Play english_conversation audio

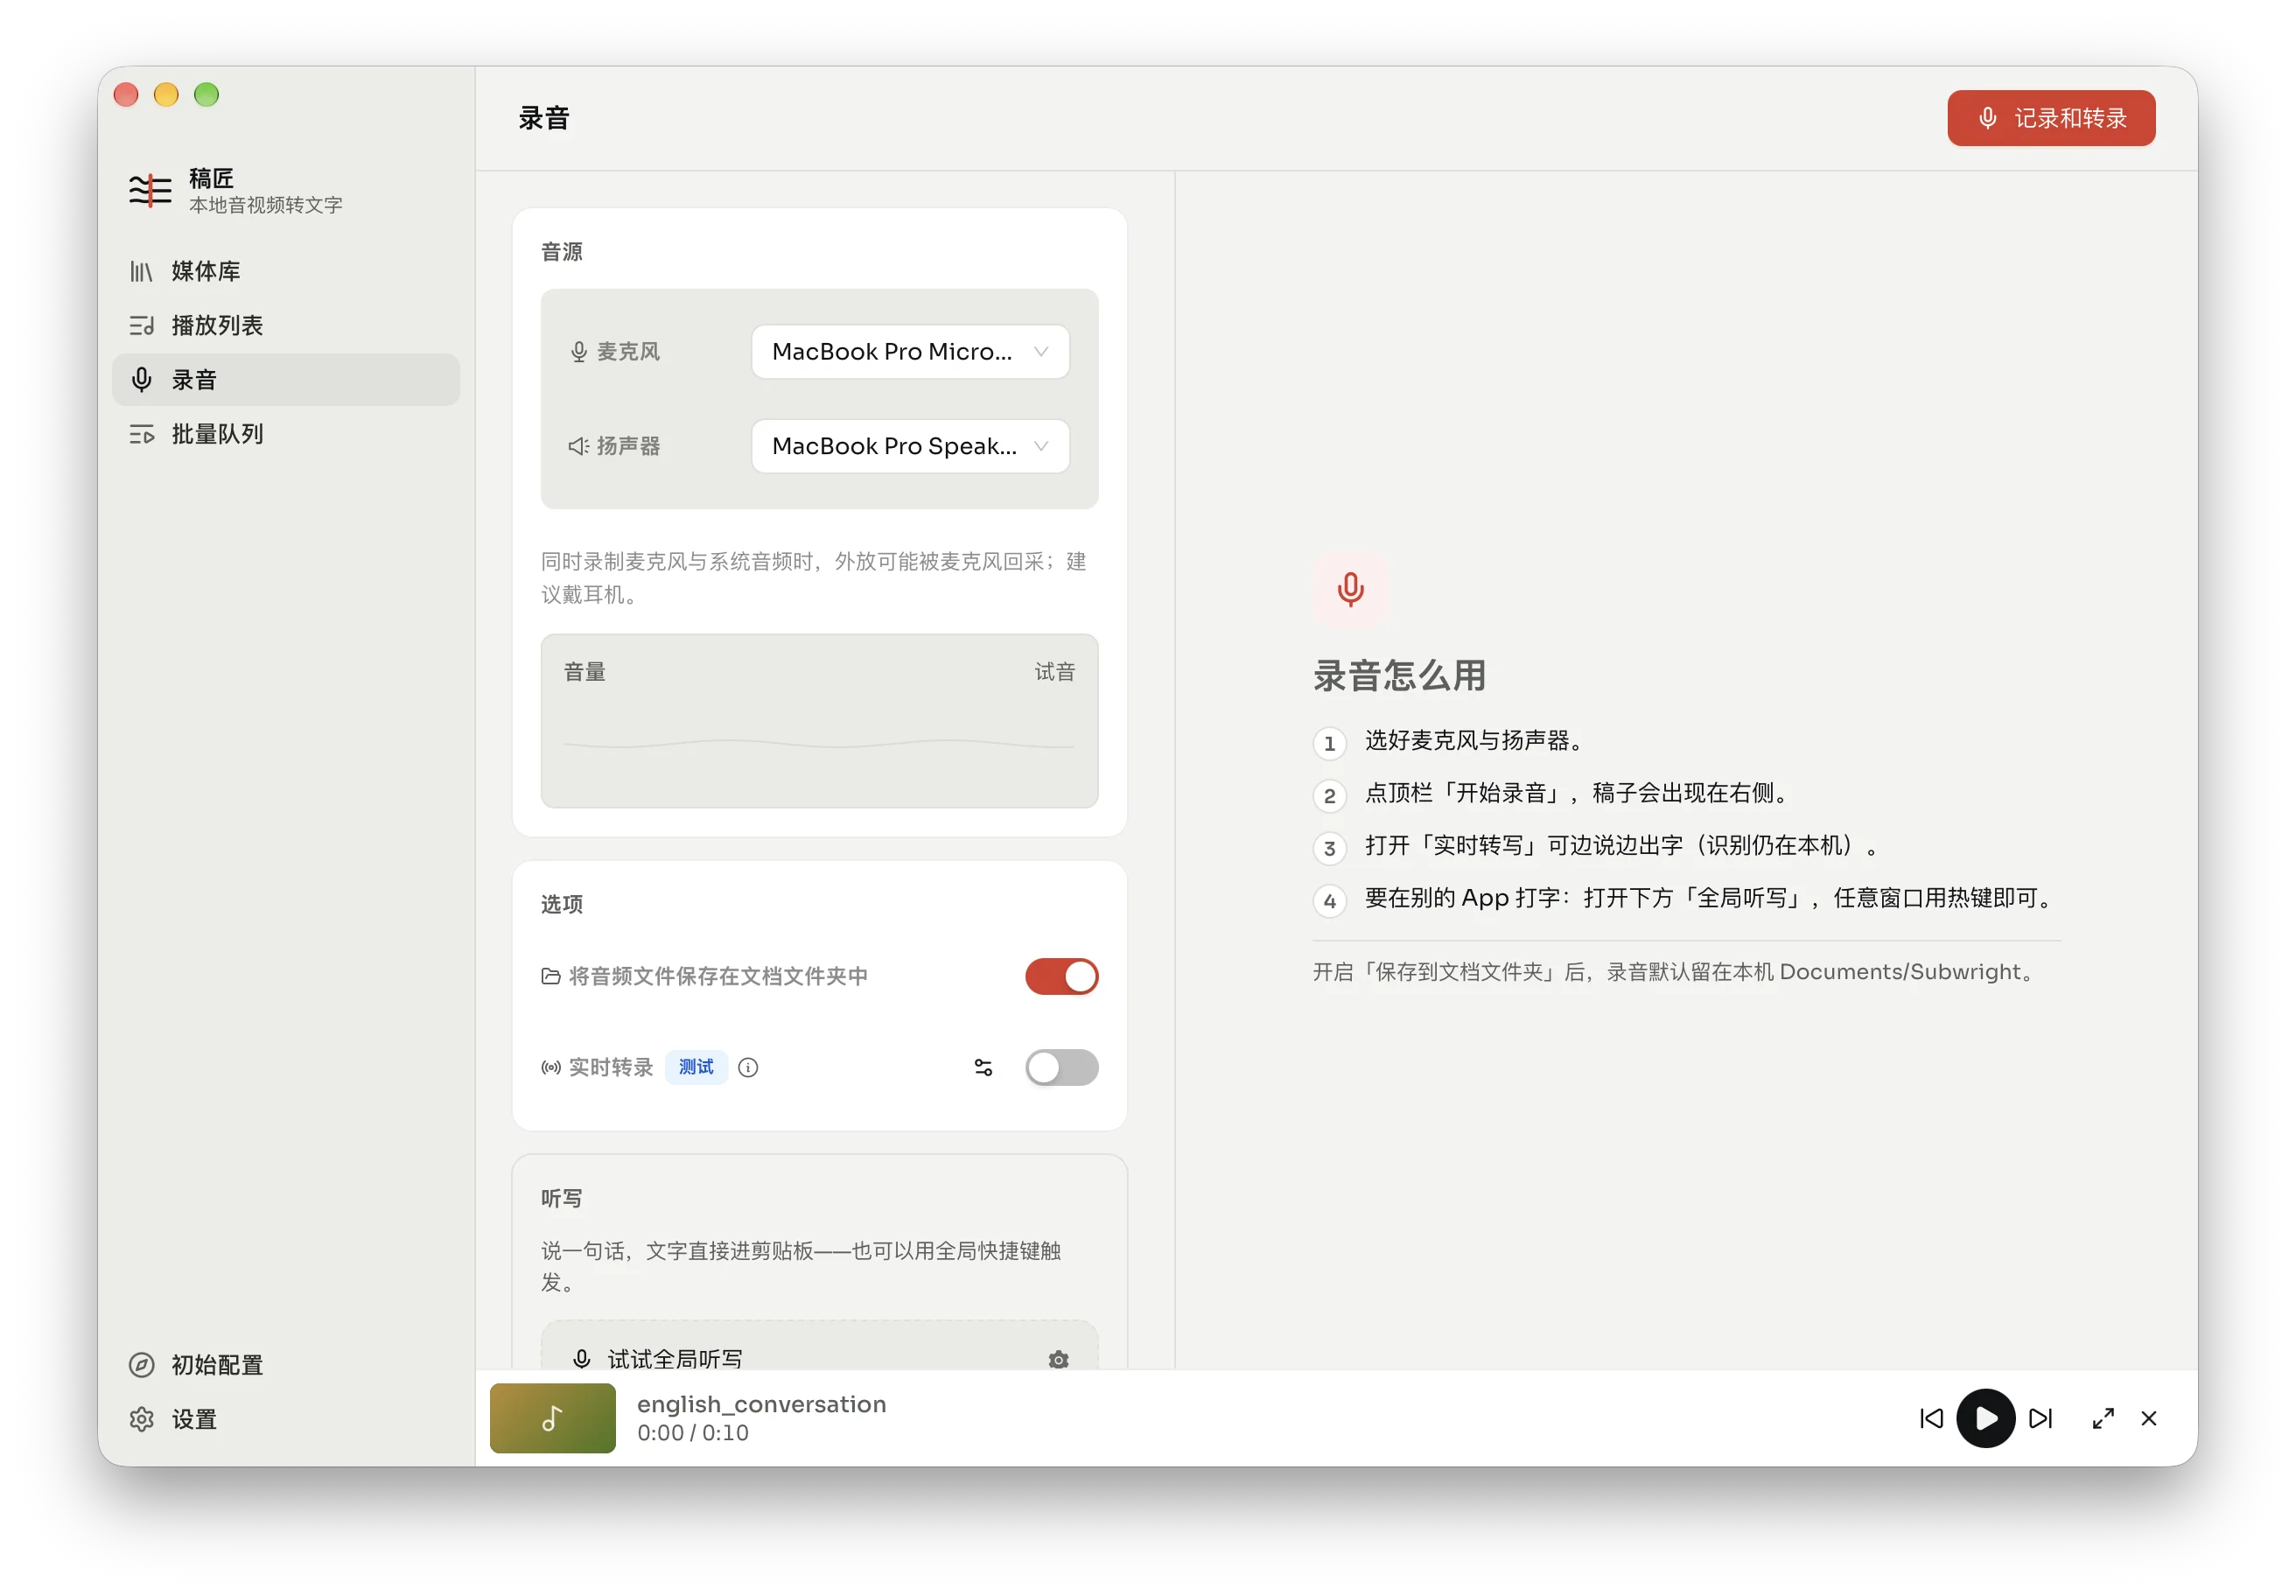point(1985,1418)
